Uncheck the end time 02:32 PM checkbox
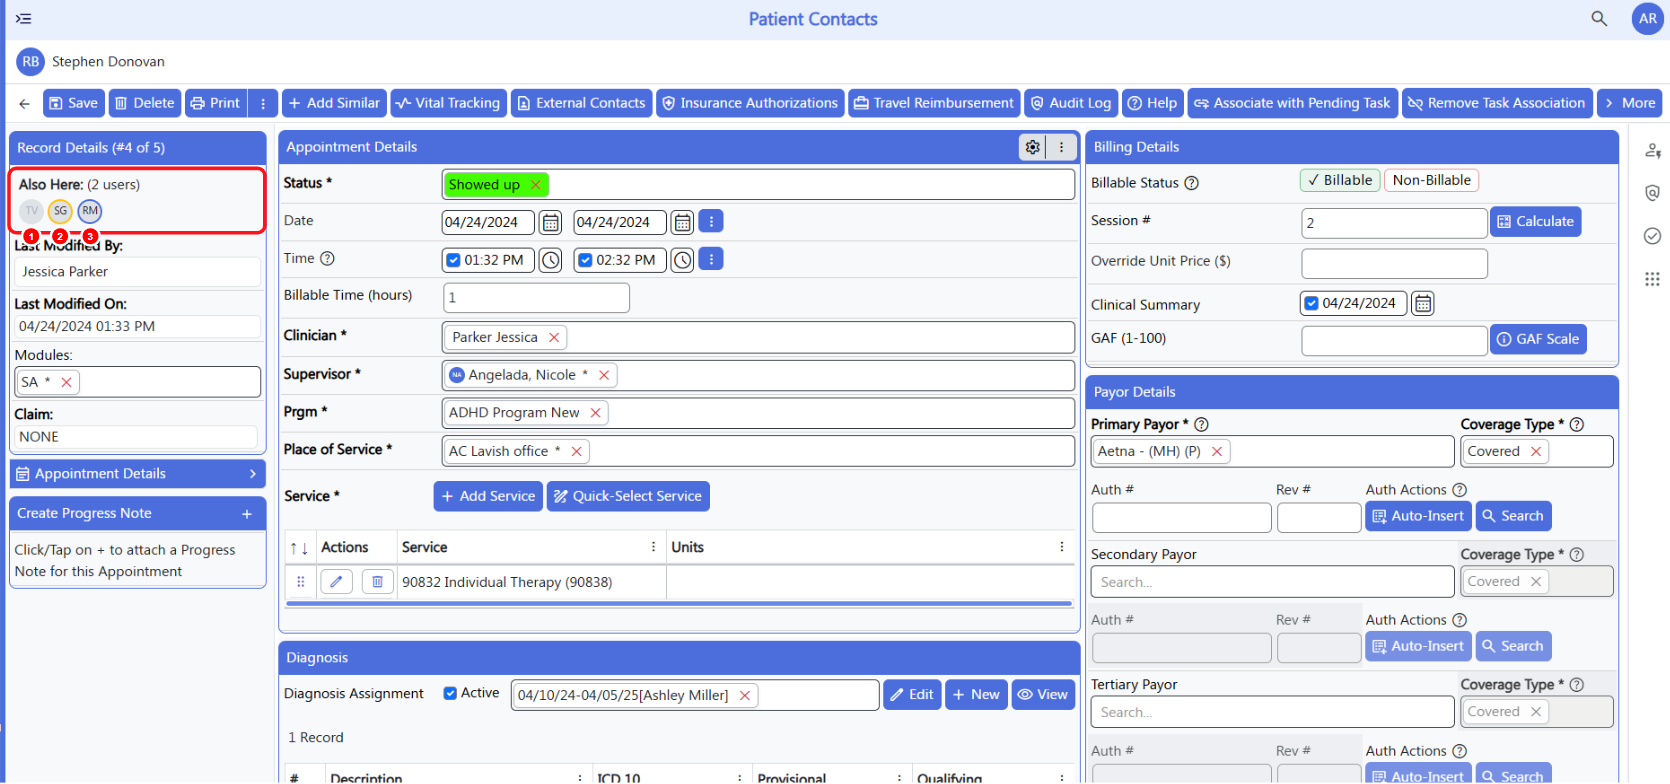 [x=585, y=260]
